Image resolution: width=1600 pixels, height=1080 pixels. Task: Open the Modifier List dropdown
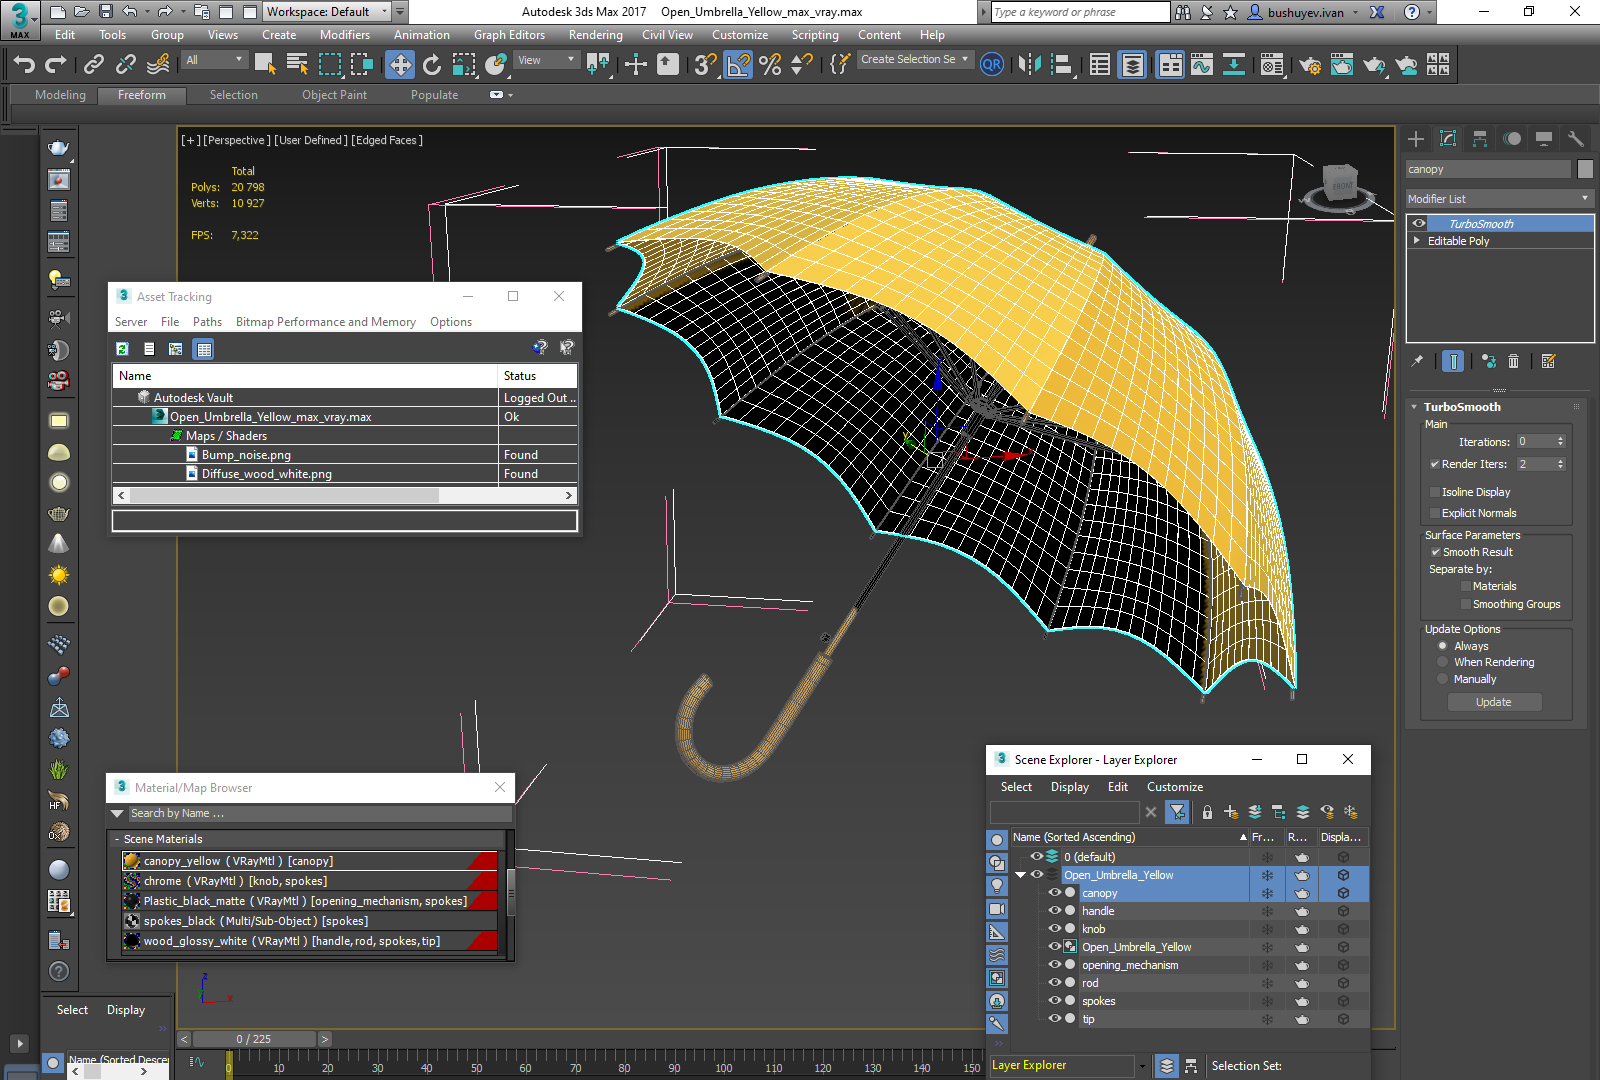tap(1499, 199)
